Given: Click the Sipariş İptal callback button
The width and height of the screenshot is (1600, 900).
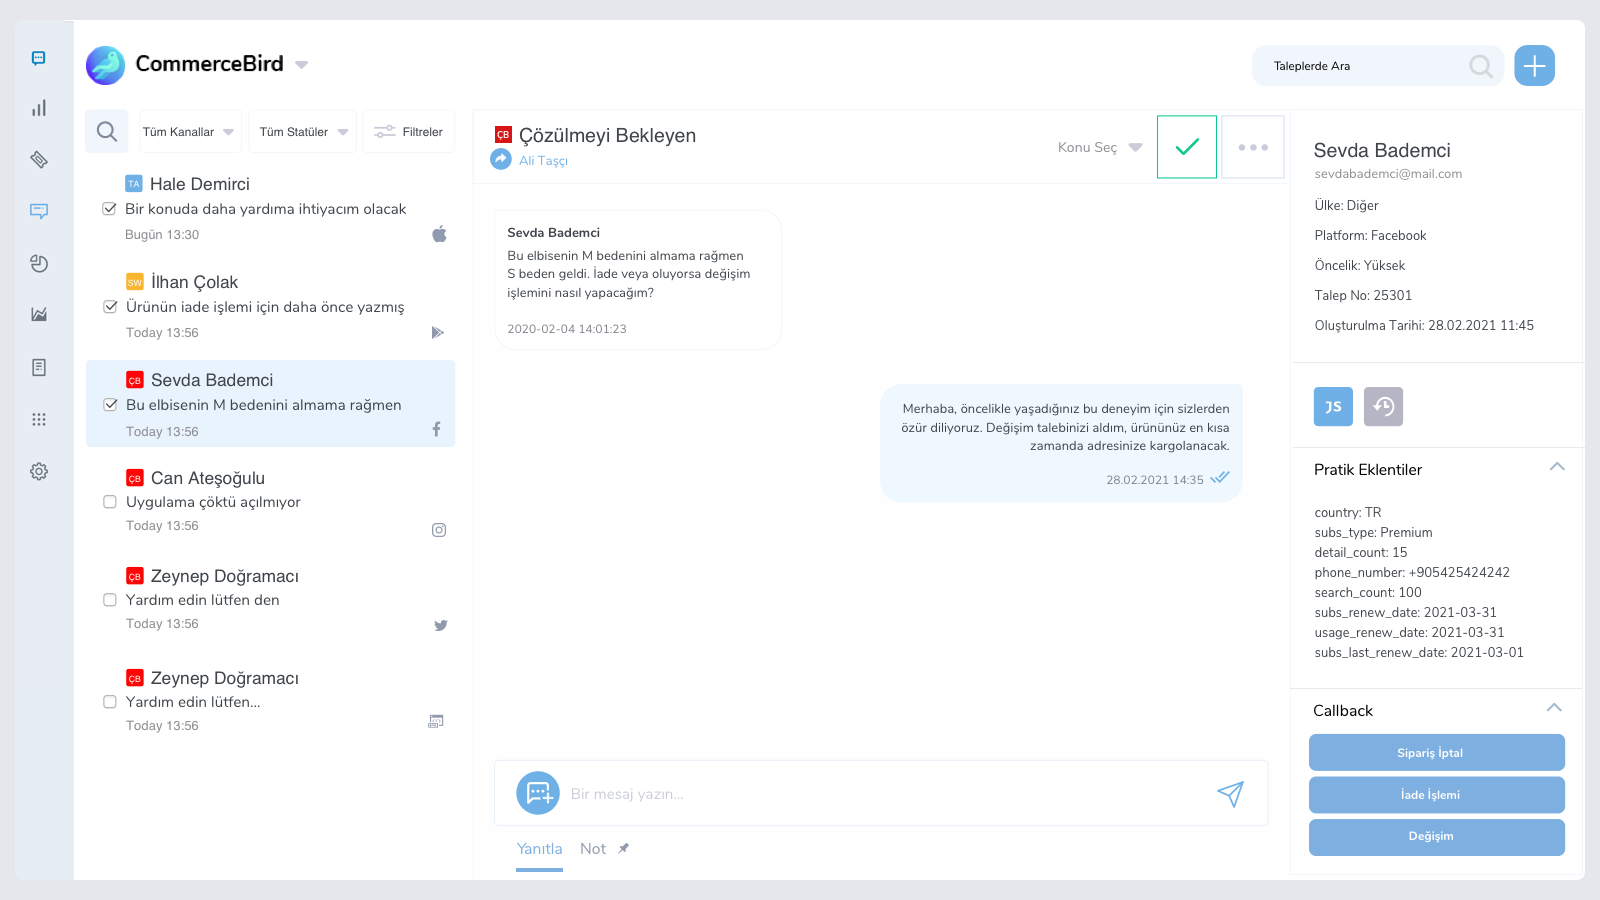Looking at the screenshot, I should [x=1437, y=753].
